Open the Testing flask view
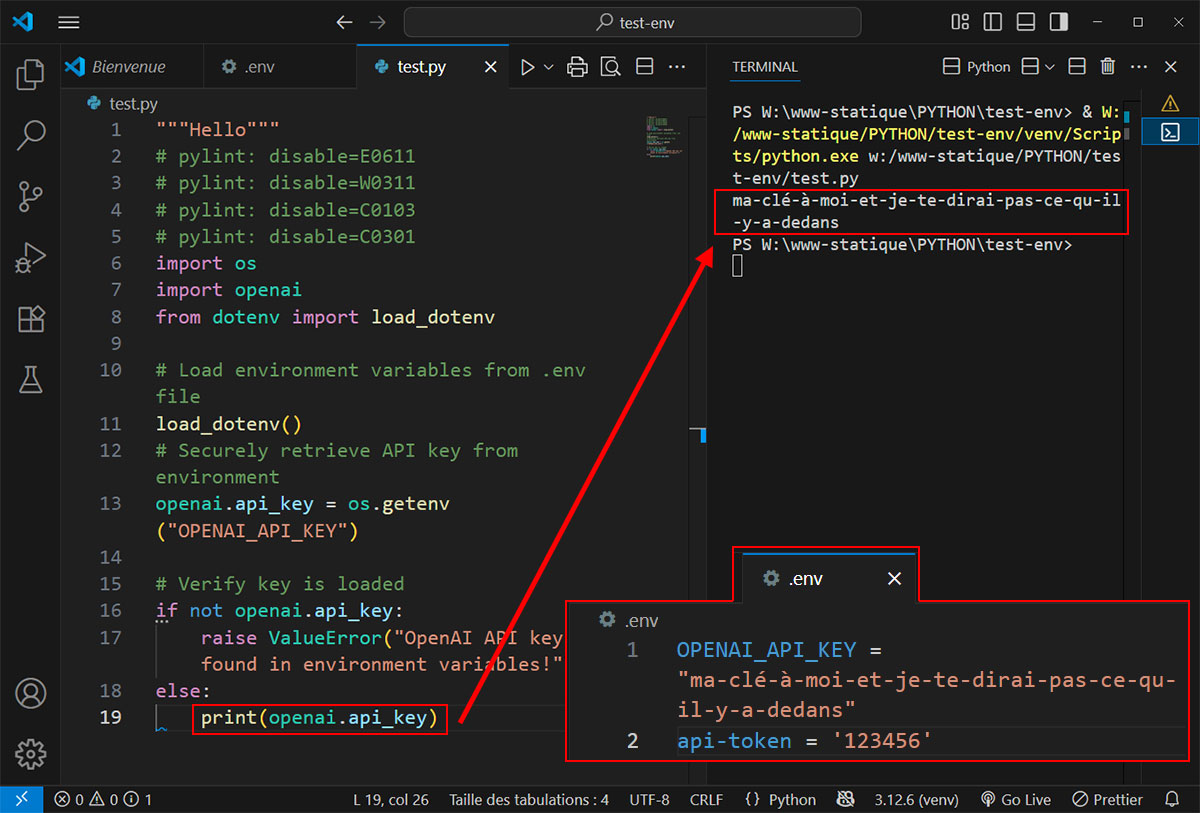The height and width of the screenshot is (813, 1200). point(31,379)
